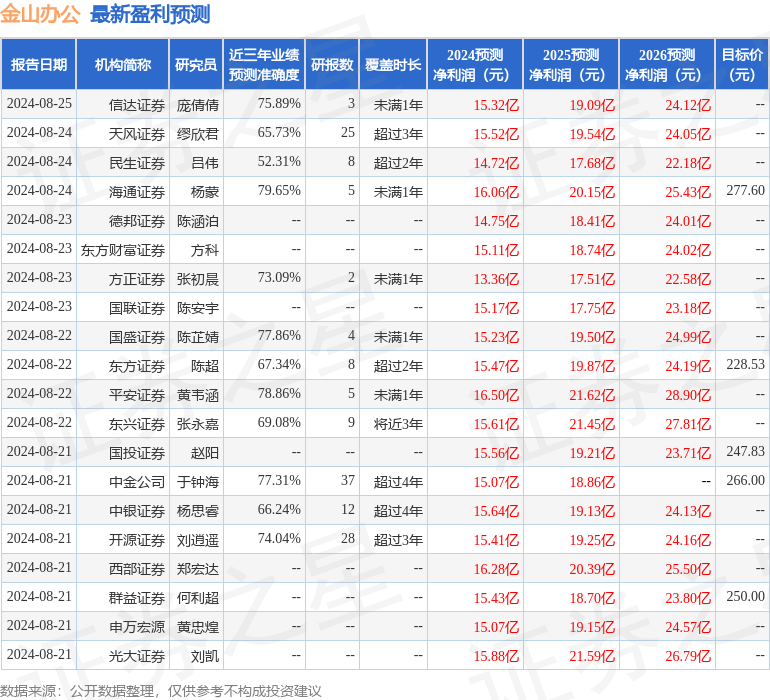The width and height of the screenshot is (770, 700).
Task: Click 2025 profit value 21.62亿
Action: [x=592, y=395]
